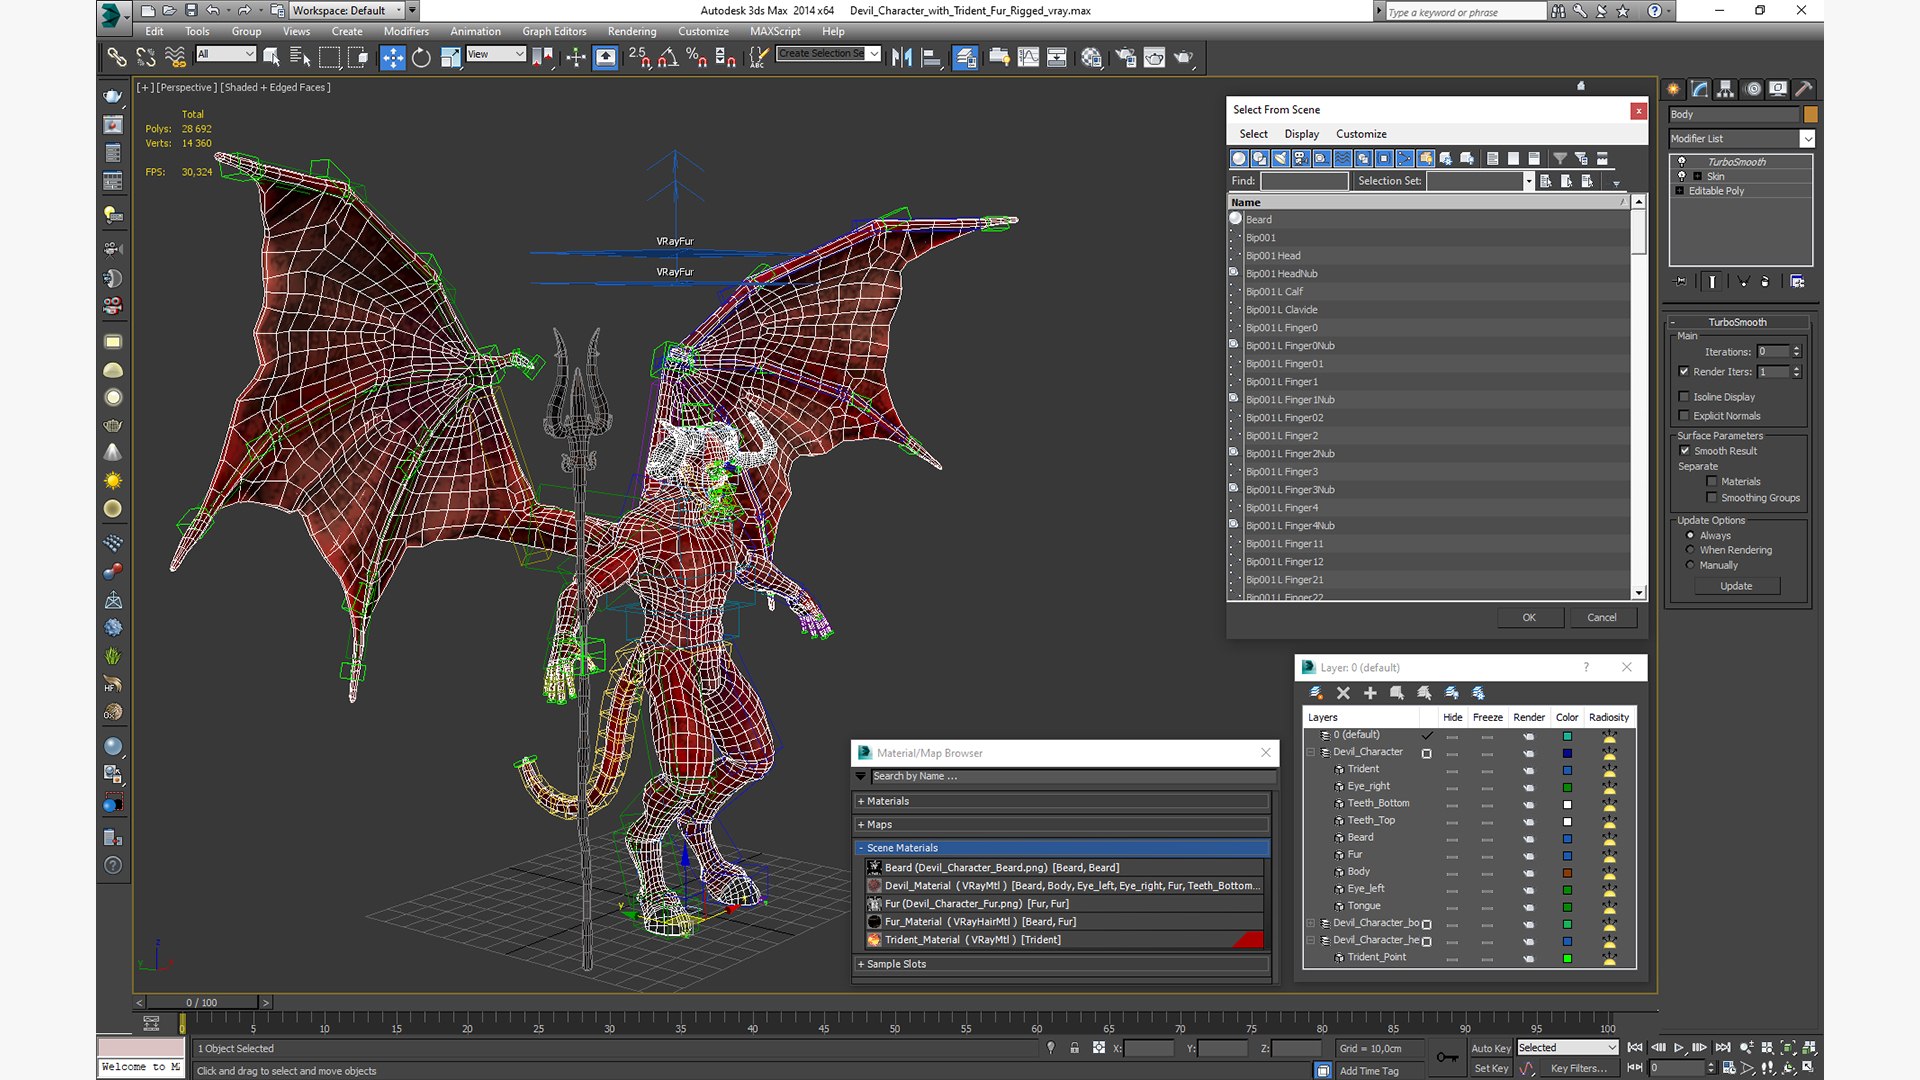Screen dimensions: 1920x1080
Task: Expand Sample Slots in Material Browser
Action: coord(1062,964)
